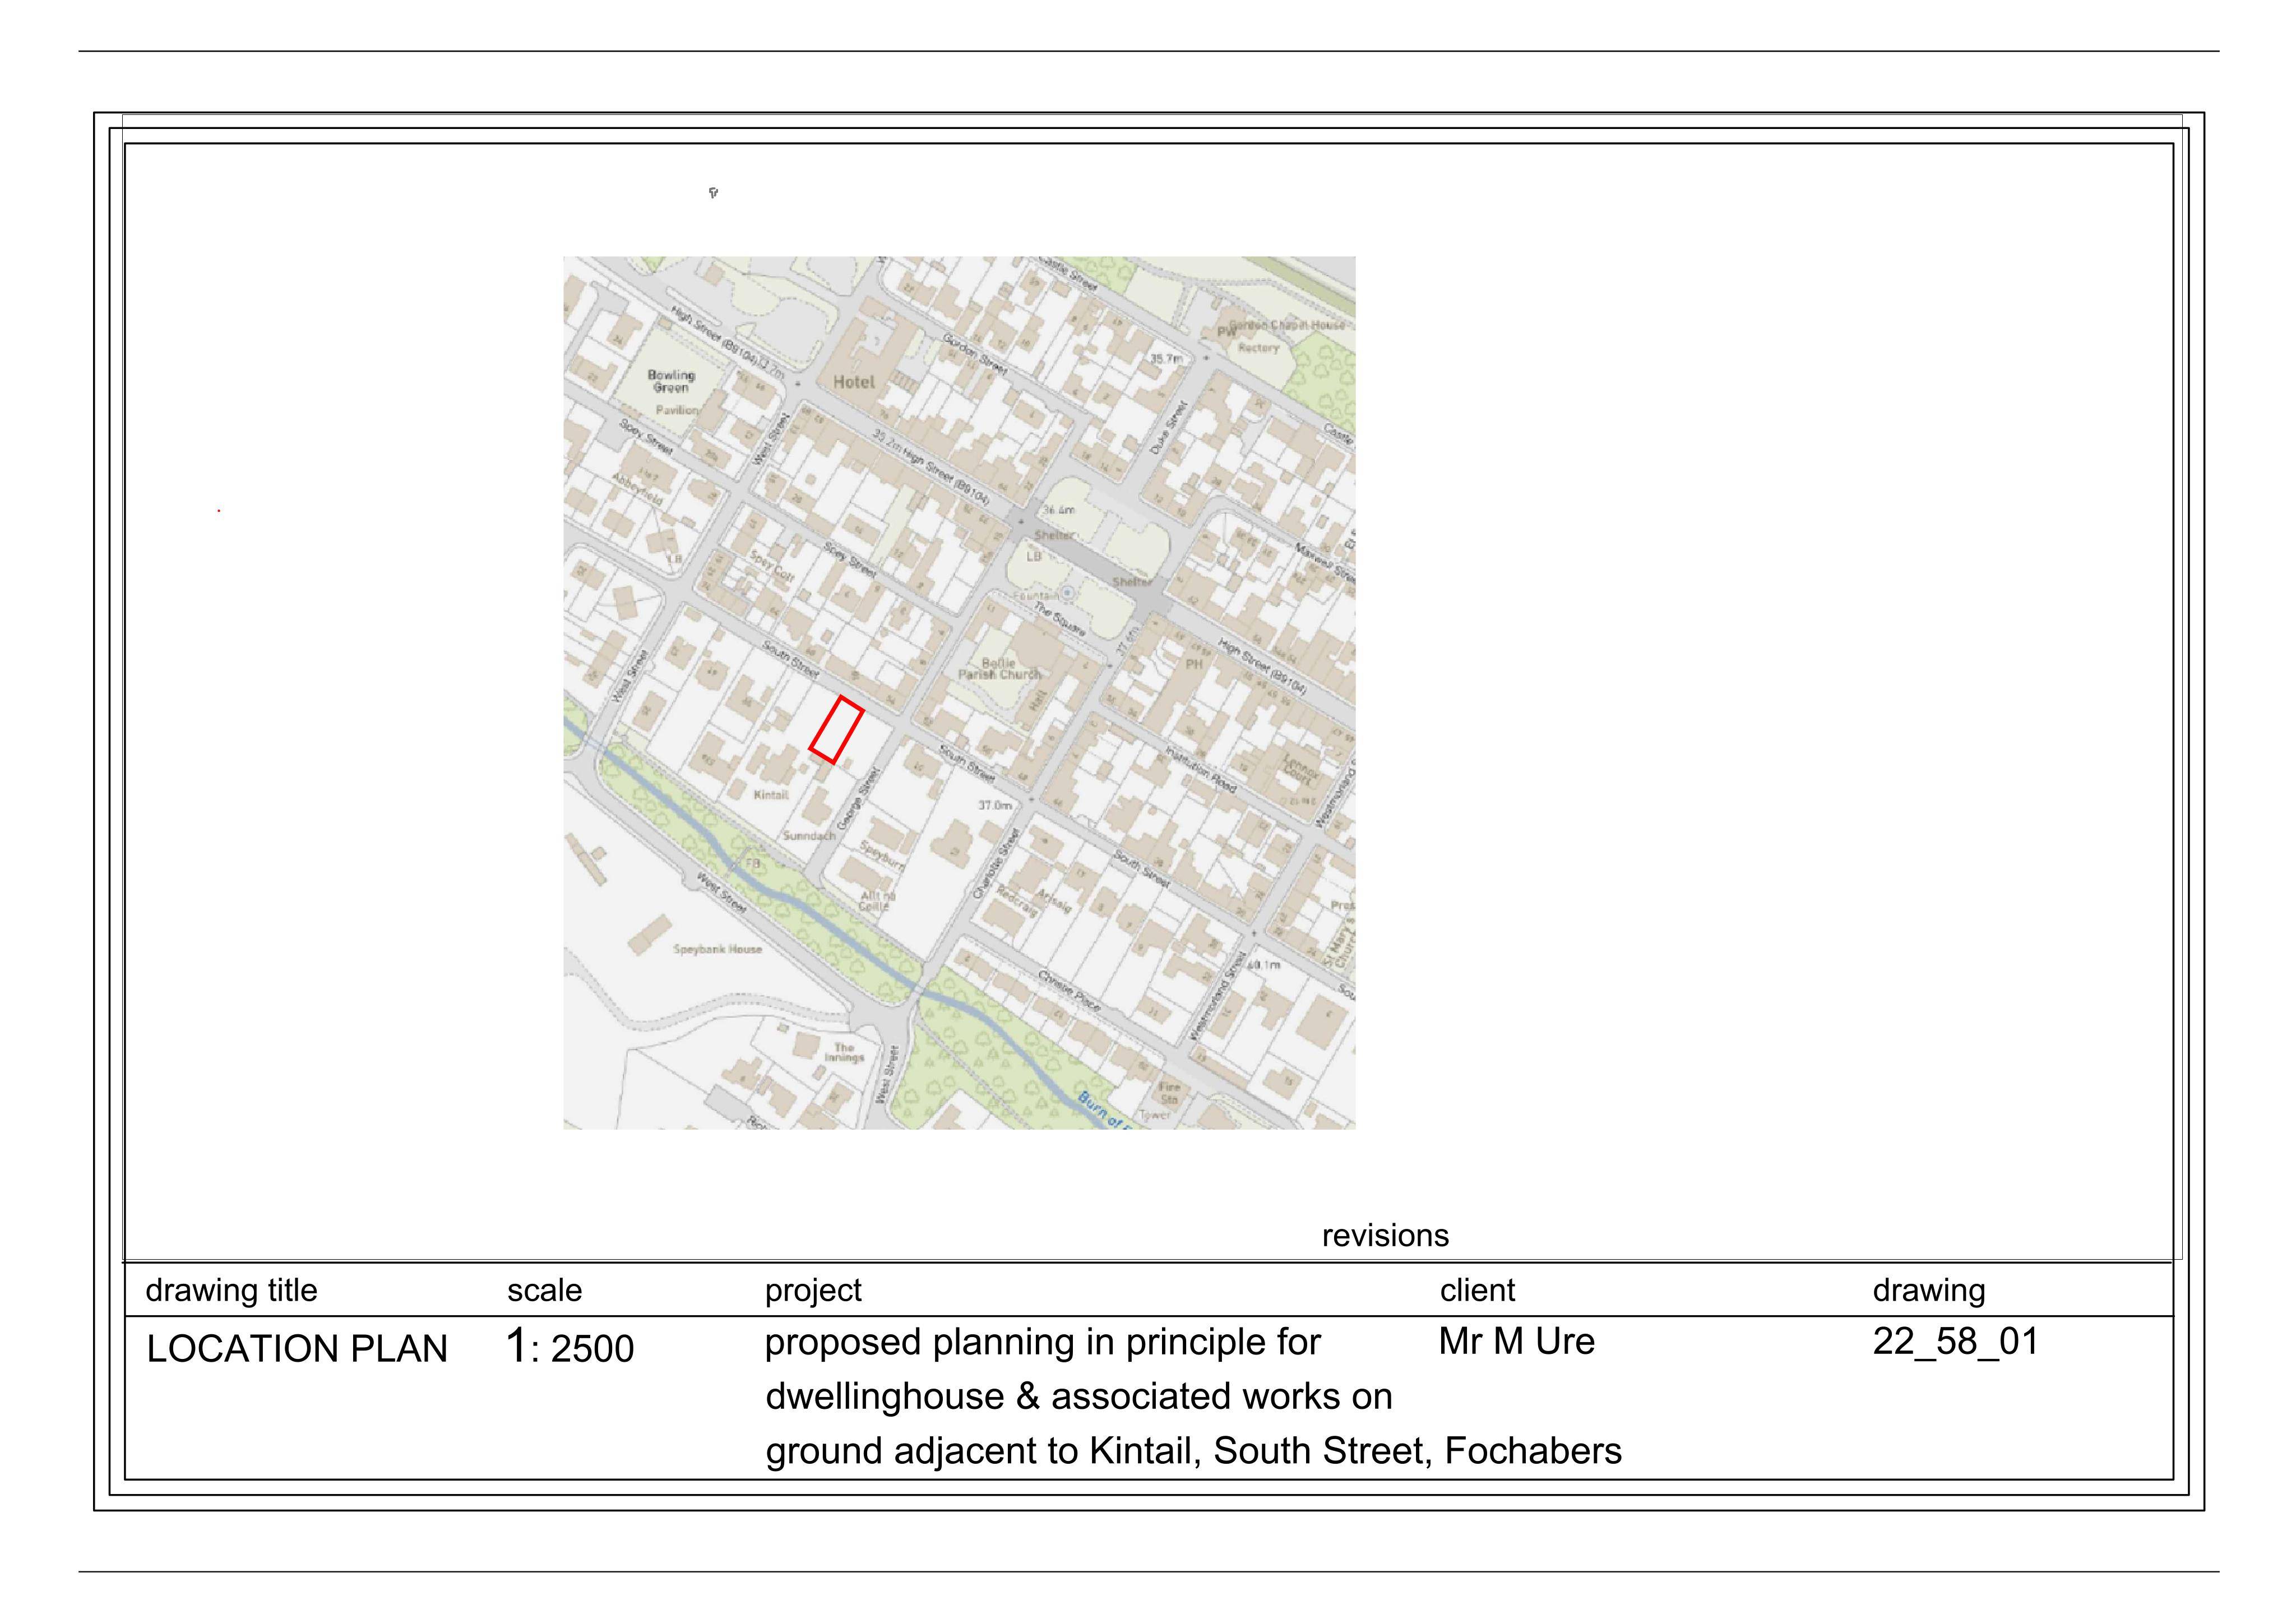Click the "George Street" road label
Image resolution: width=2296 pixels, height=1623 pixels.
[x=859, y=798]
